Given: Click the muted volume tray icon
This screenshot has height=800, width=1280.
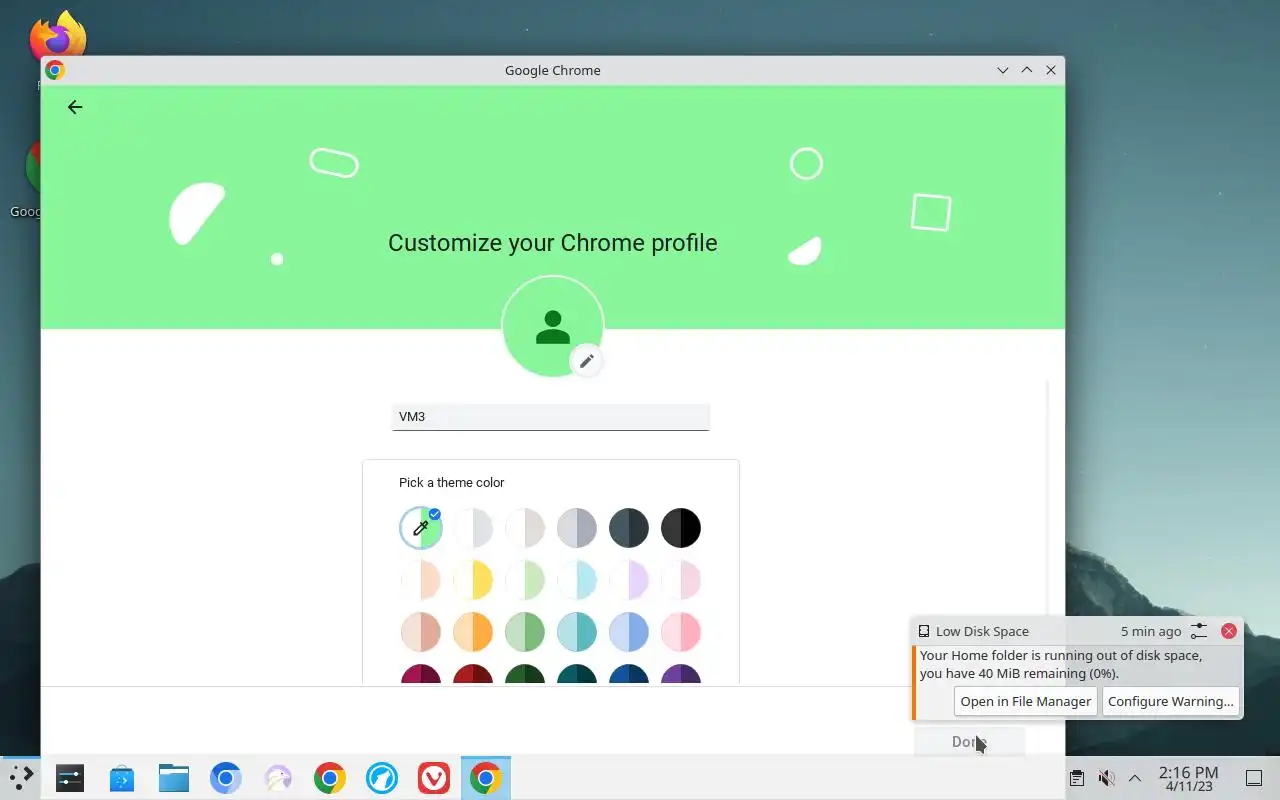Looking at the screenshot, I should point(1106,778).
